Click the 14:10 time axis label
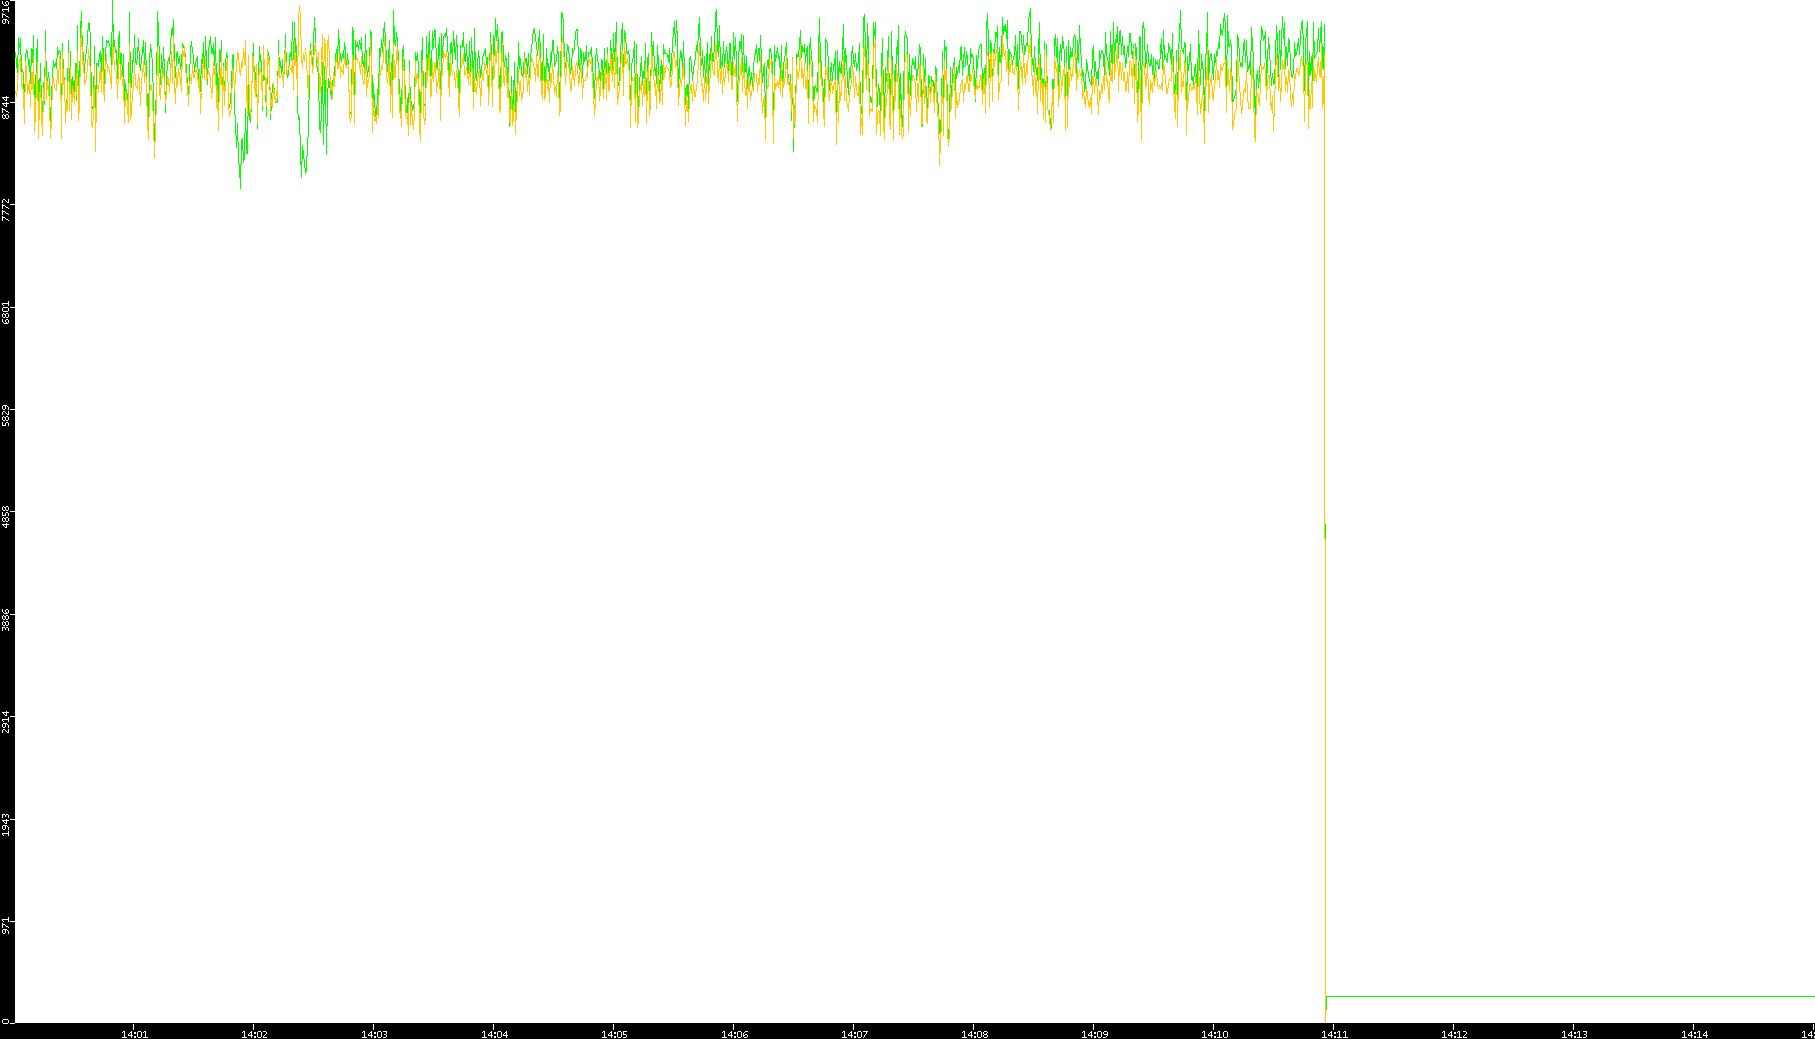Screen dimensions: 1815x1039 1214,1033
